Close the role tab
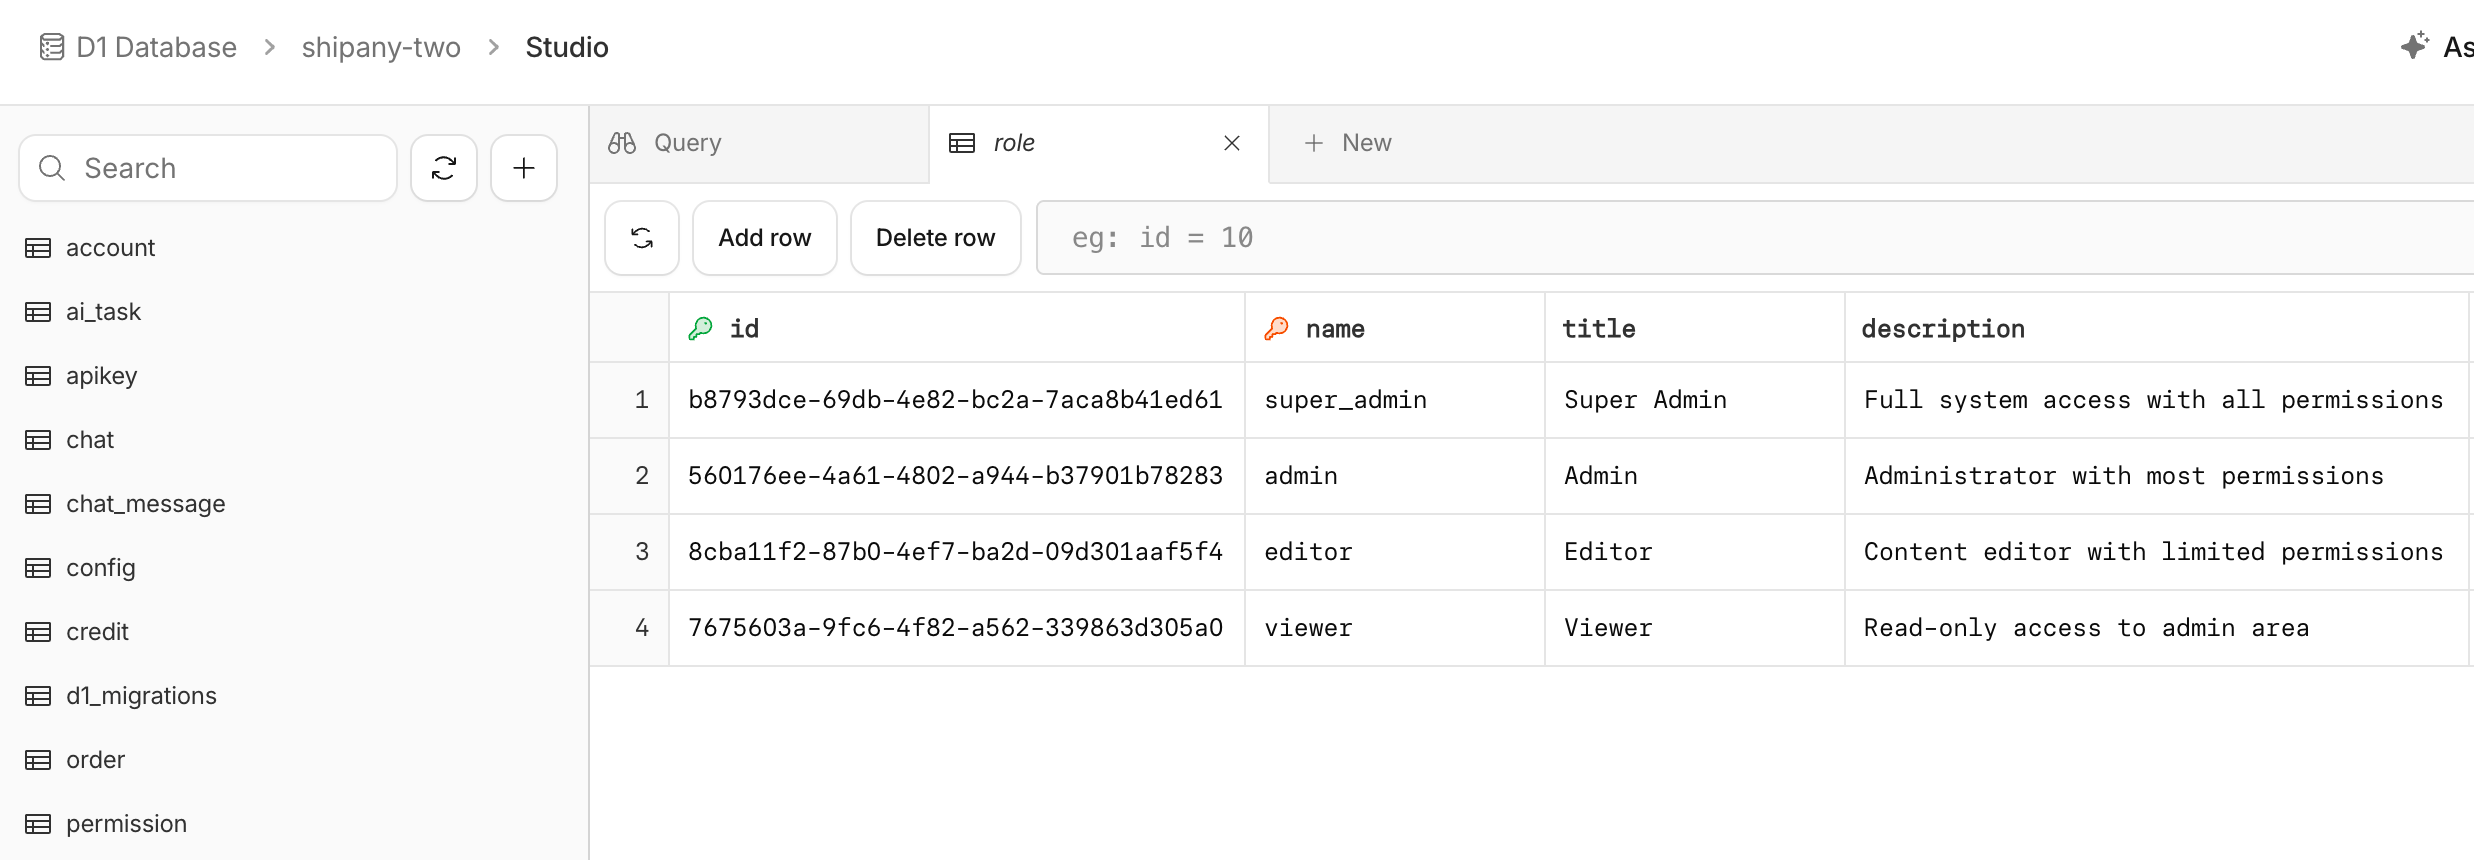The width and height of the screenshot is (2474, 860). [1232, 143]
